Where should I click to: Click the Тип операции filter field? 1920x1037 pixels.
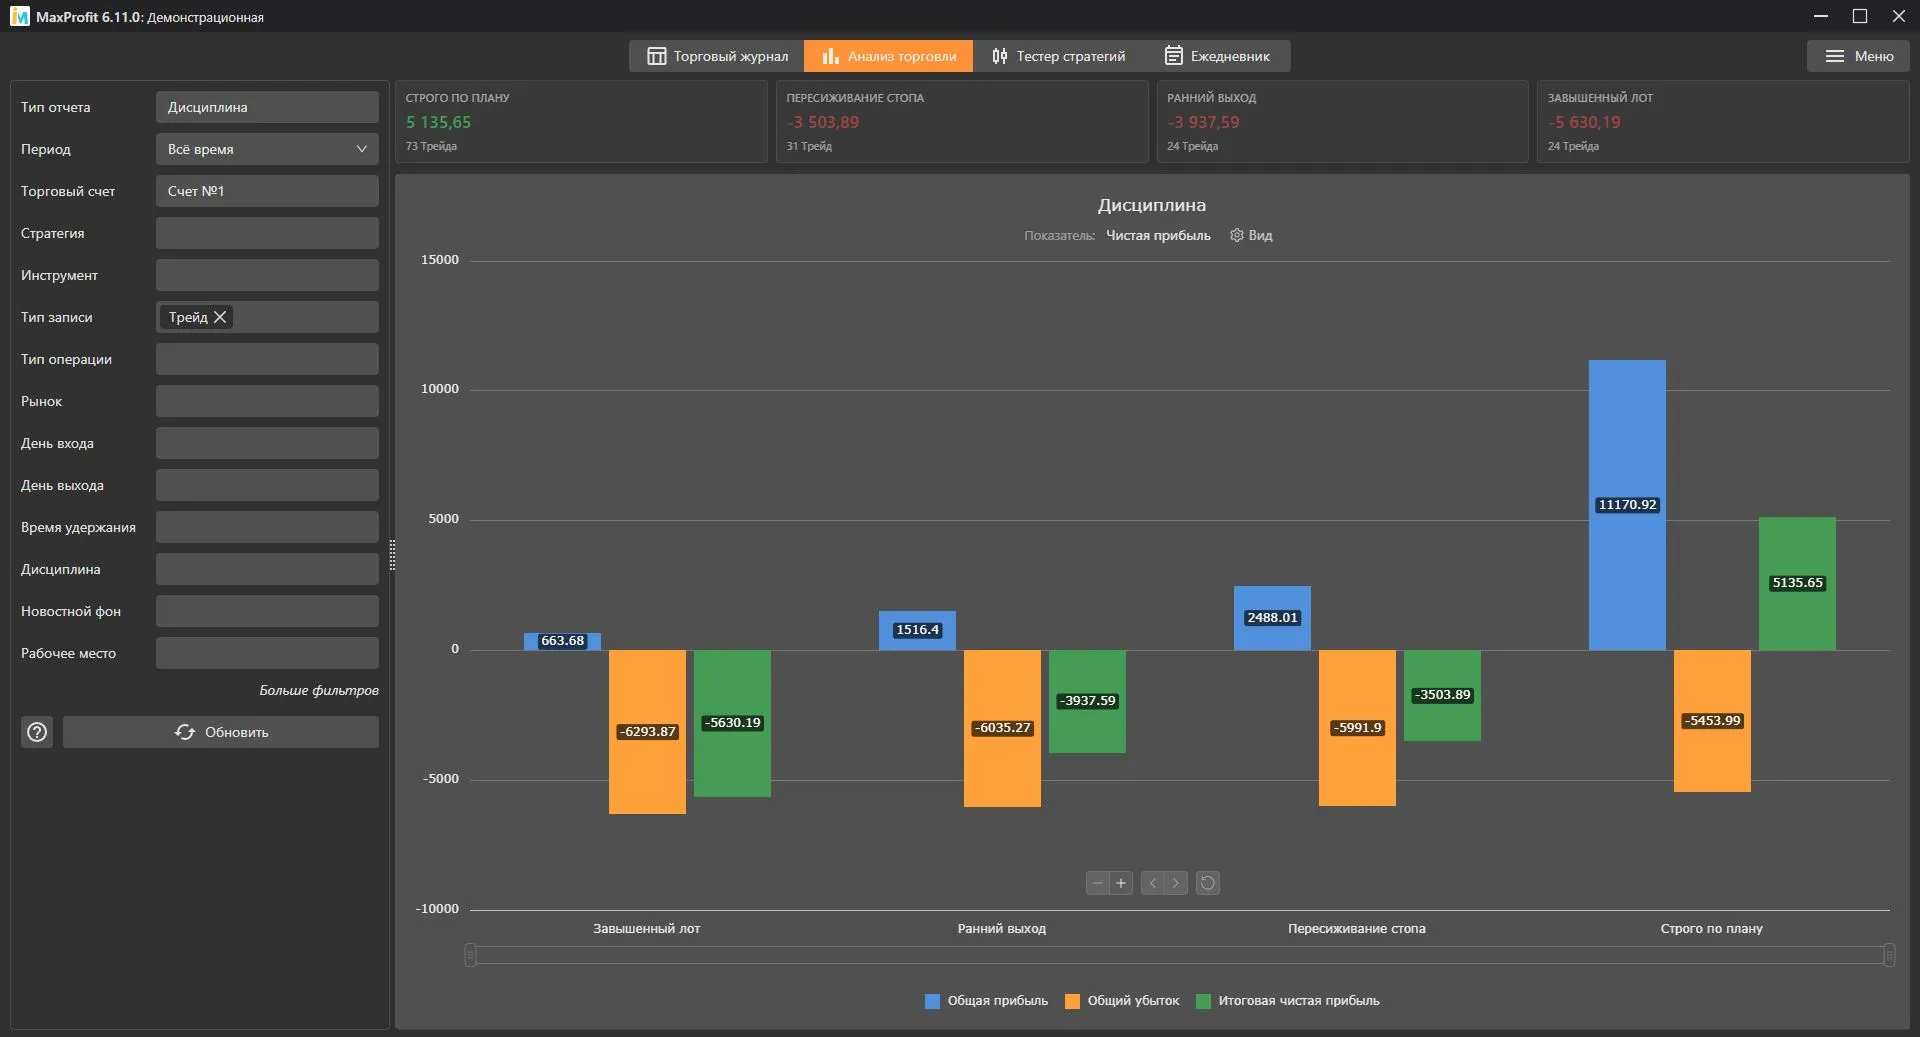(267, 359)
